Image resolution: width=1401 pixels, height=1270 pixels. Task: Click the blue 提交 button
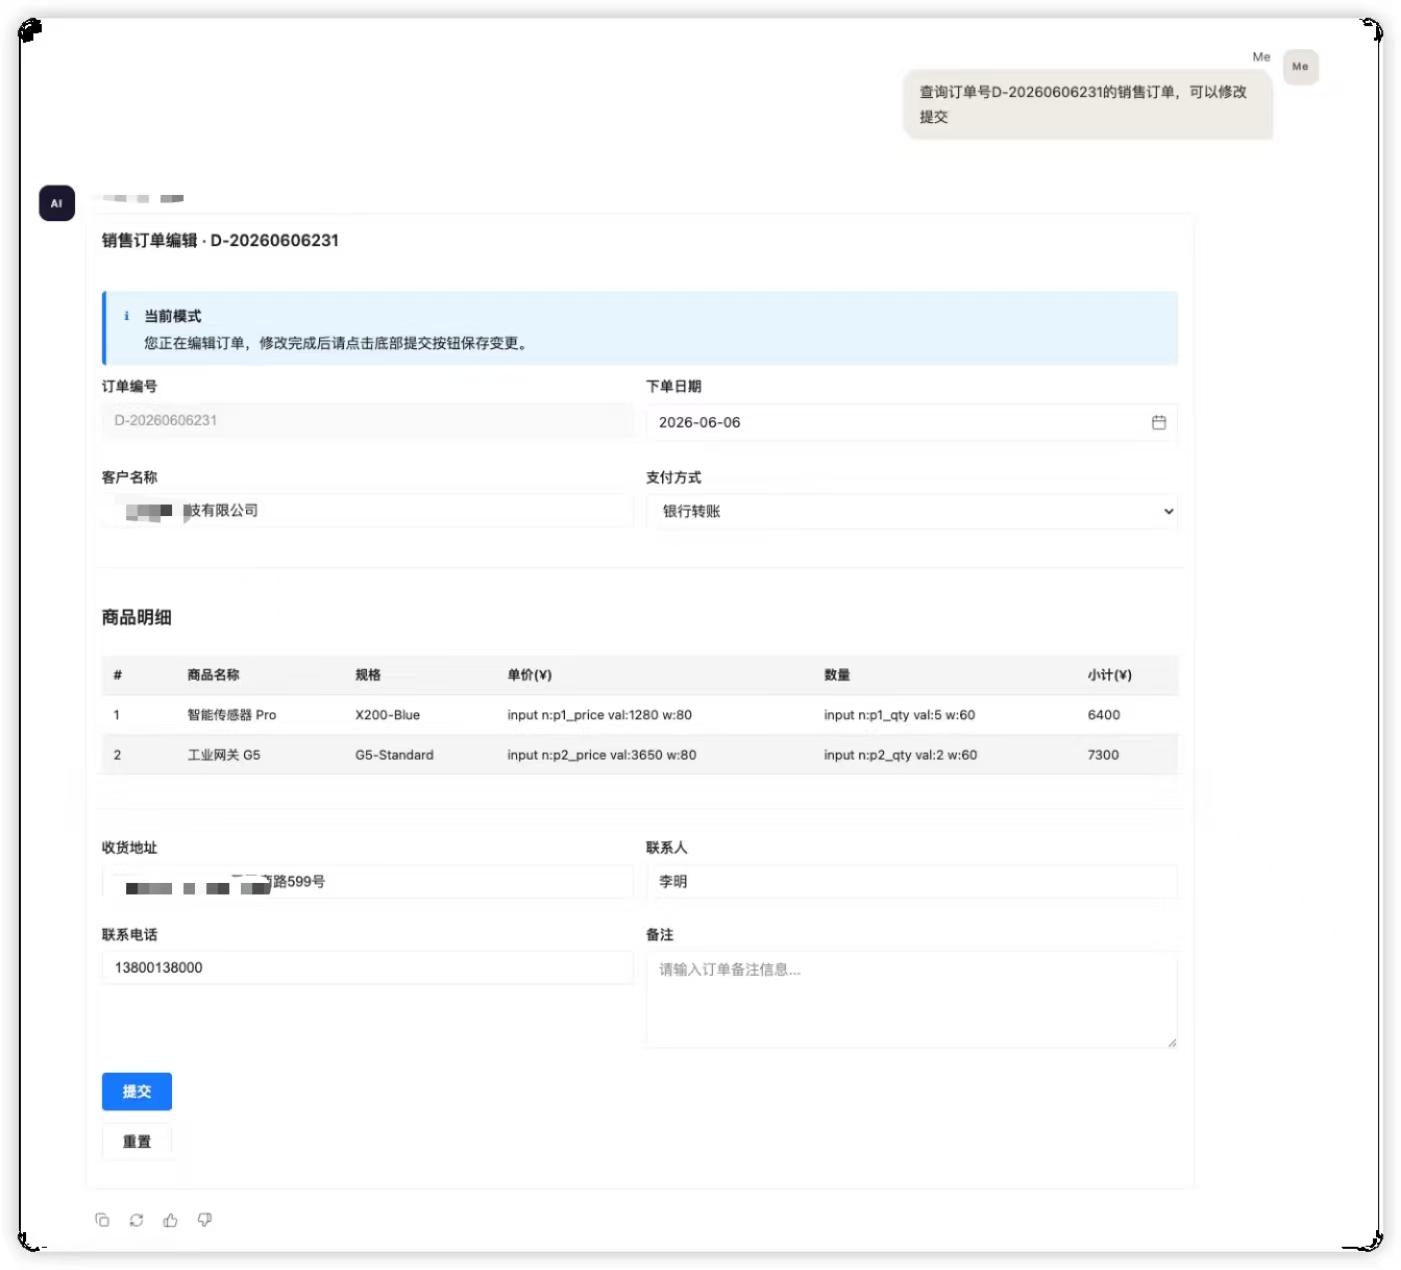137,1091
